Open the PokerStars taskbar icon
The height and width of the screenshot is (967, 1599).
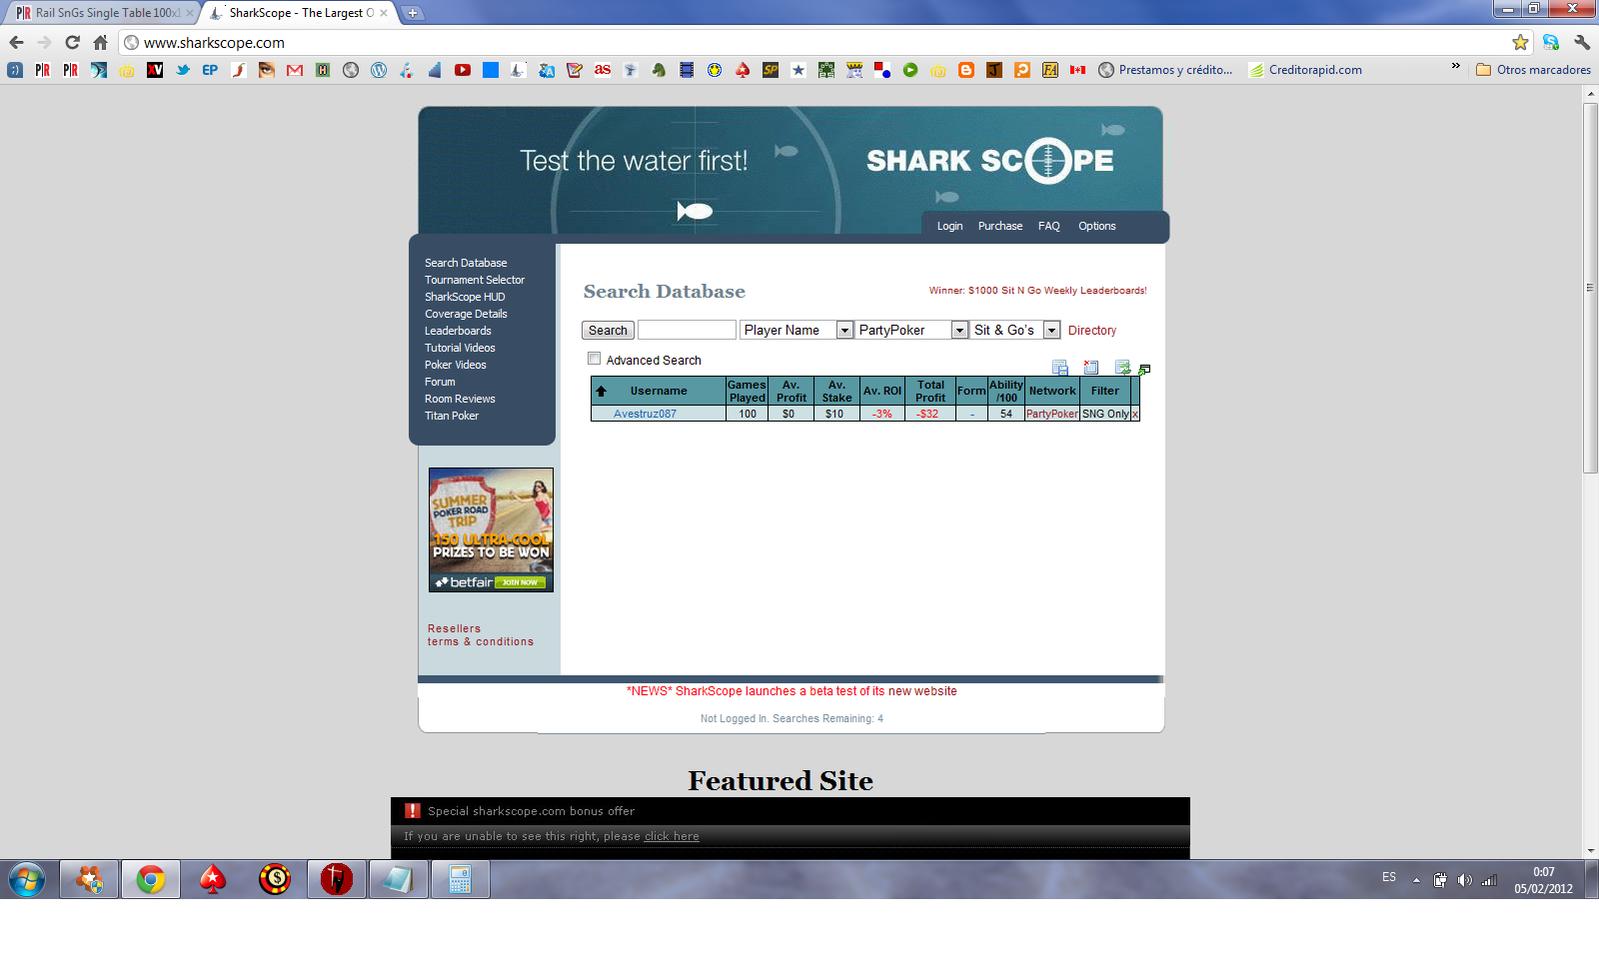click(212, 880)
